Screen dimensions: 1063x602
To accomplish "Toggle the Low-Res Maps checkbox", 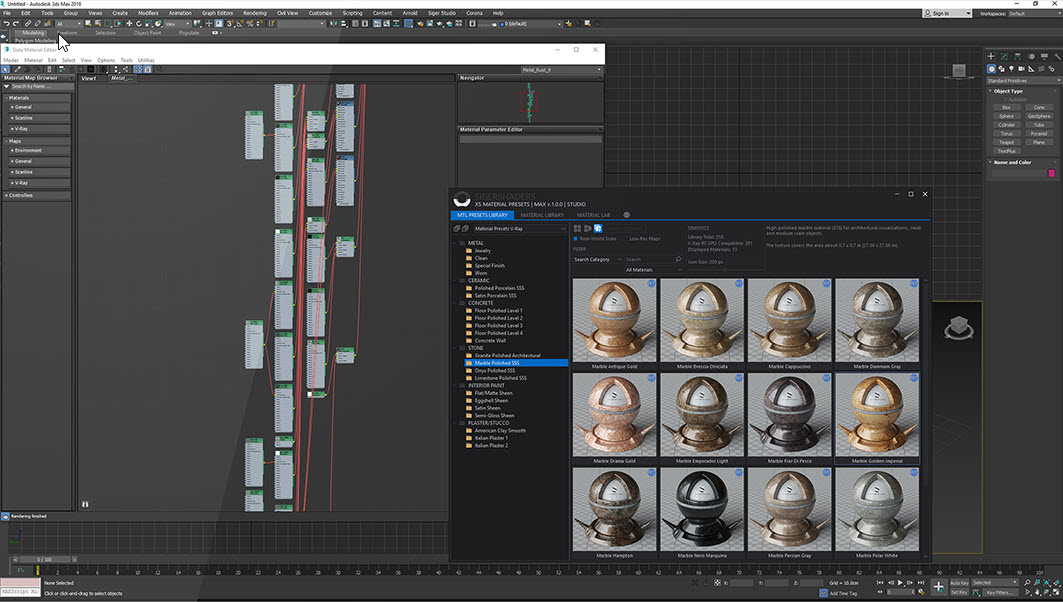I will (626, 238).
